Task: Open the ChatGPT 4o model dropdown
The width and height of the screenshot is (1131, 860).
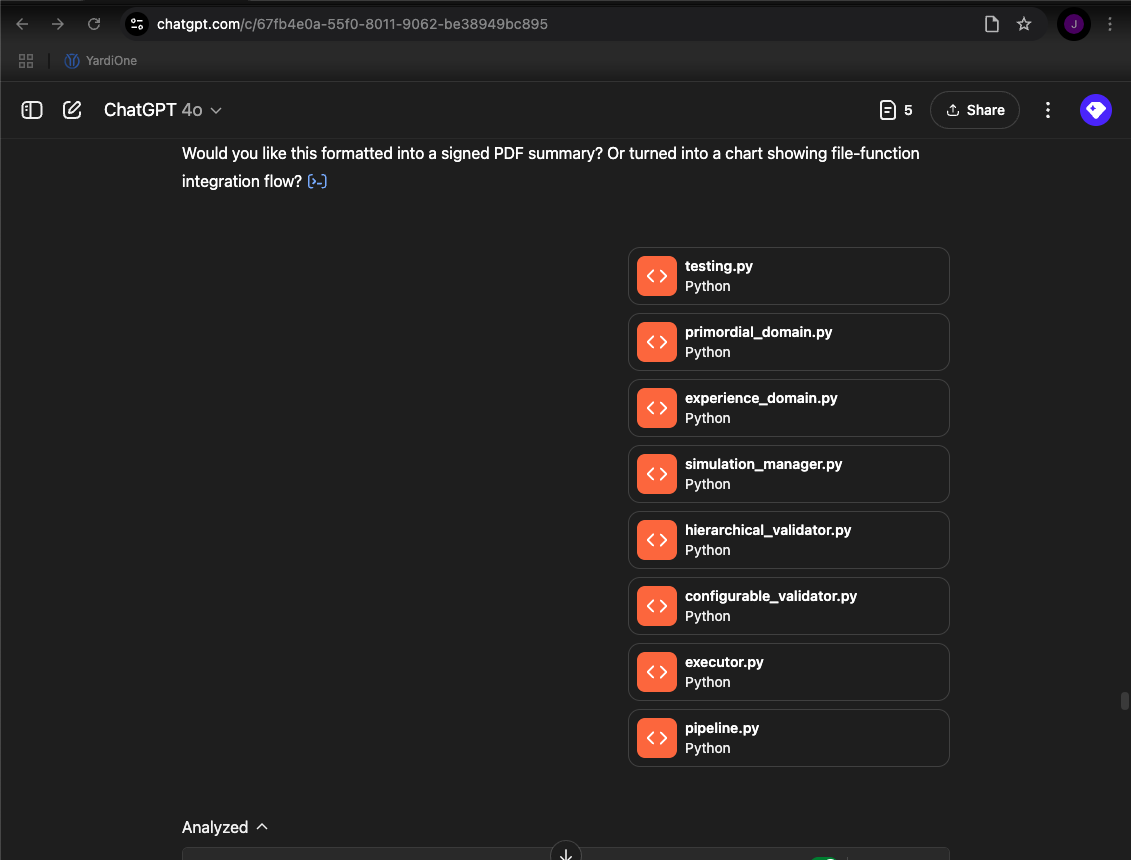Action: [163, 110]
